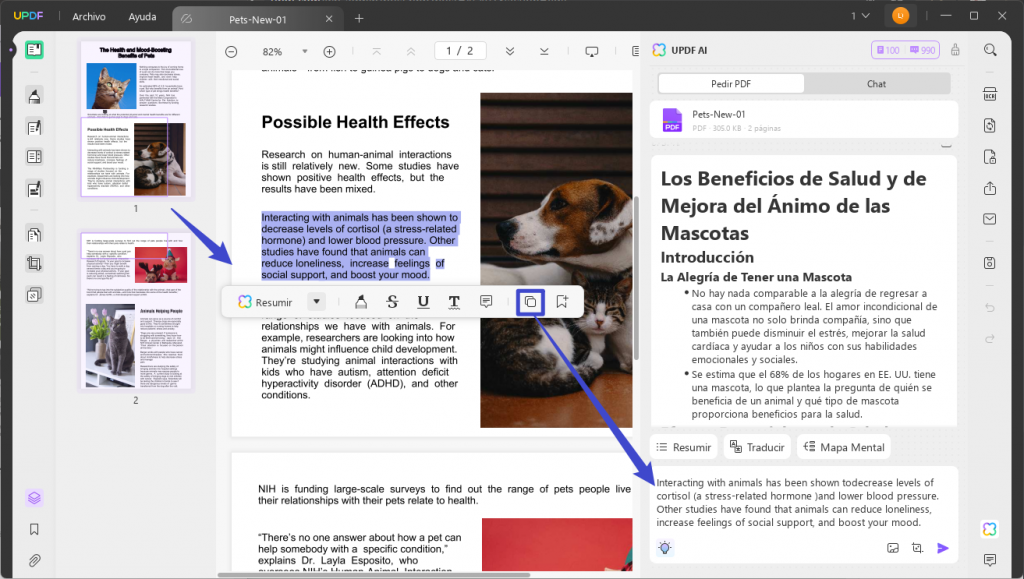Image resolution: width=1024 pixels, height=579 pixels.
Task: Click the zoom in icon
Action: point(328,50)
